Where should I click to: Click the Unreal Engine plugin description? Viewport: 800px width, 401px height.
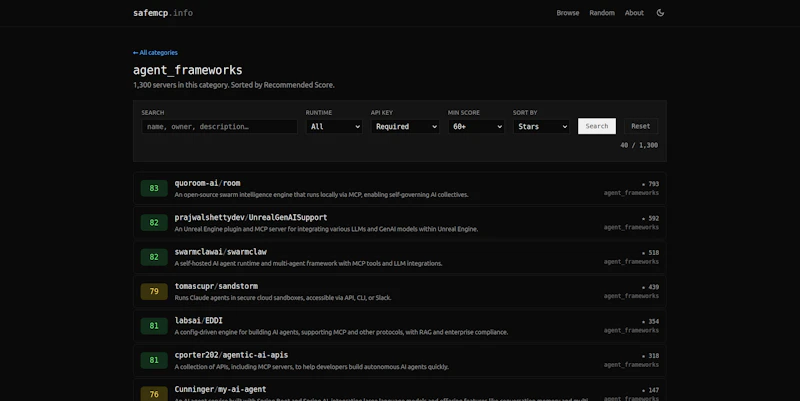[326, 229]
